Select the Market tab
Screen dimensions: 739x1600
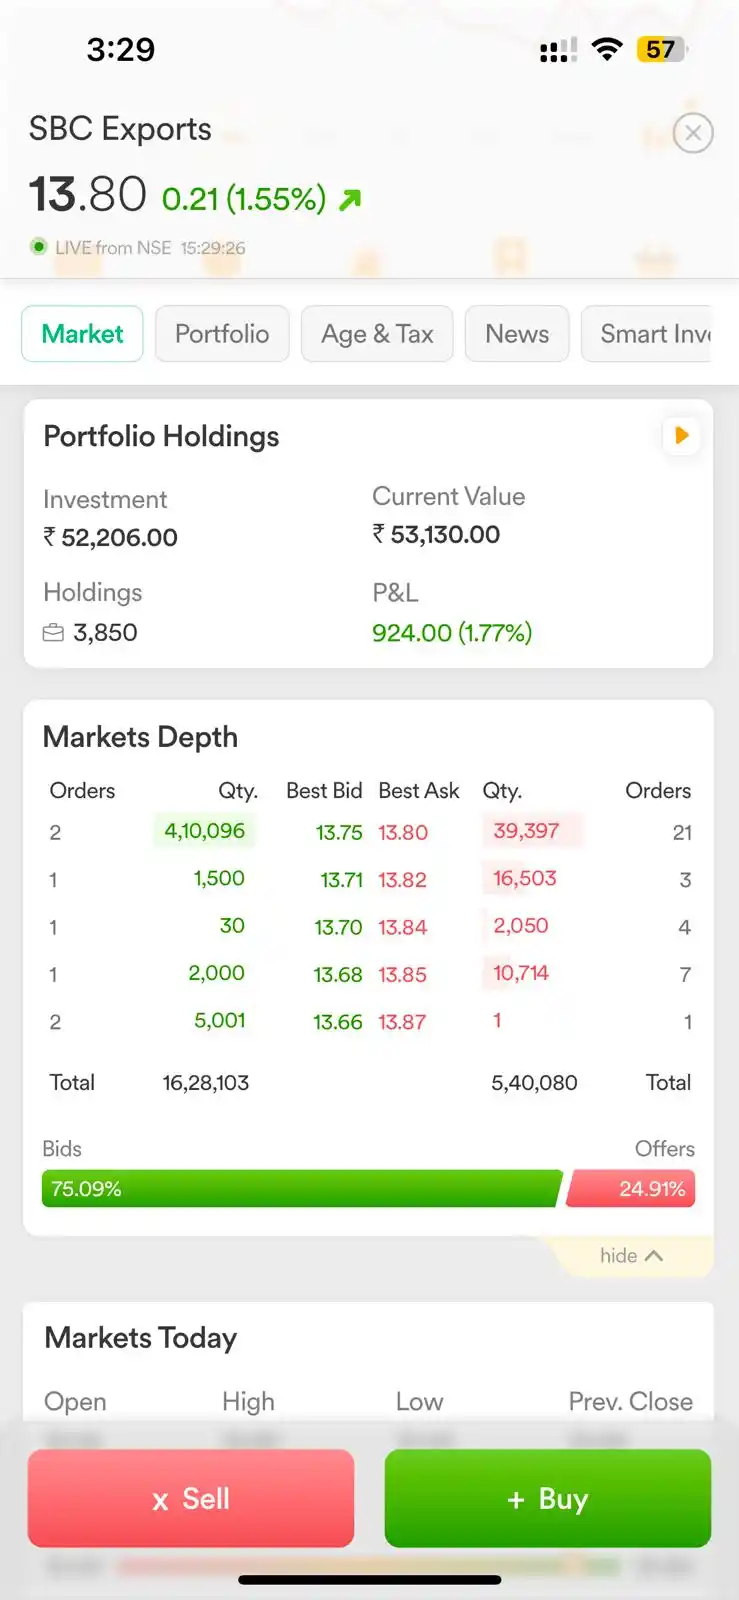pyautogui.click(x=82, y=334)
